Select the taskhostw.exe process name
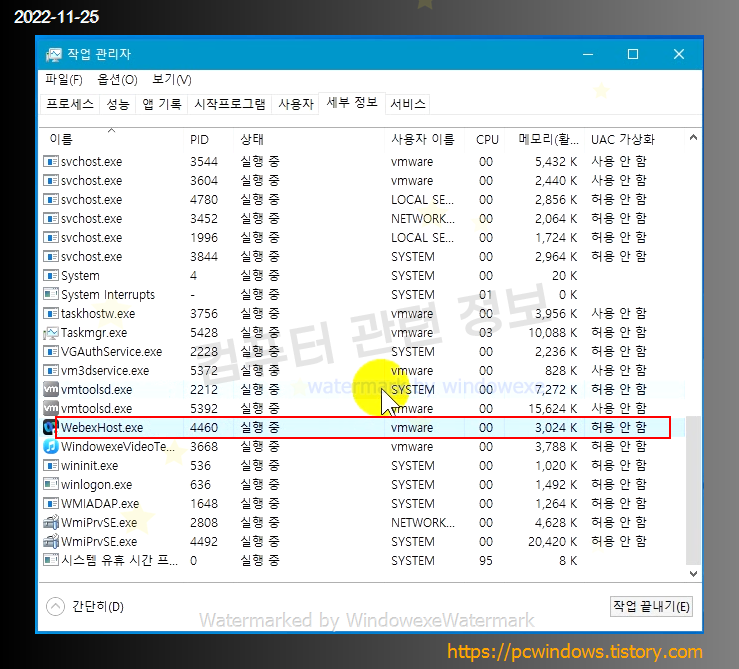The image size is (739, 669). pos(98,314)
